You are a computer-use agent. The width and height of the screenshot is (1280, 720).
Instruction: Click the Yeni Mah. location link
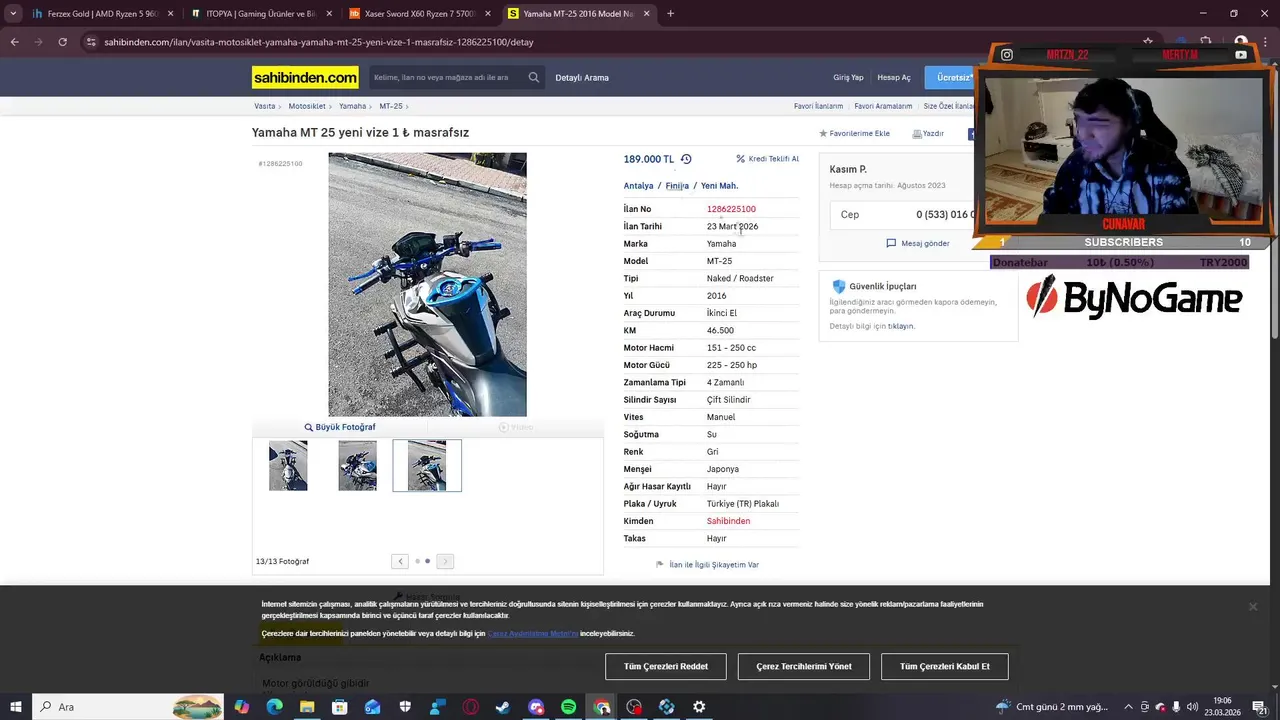point(719,186)
